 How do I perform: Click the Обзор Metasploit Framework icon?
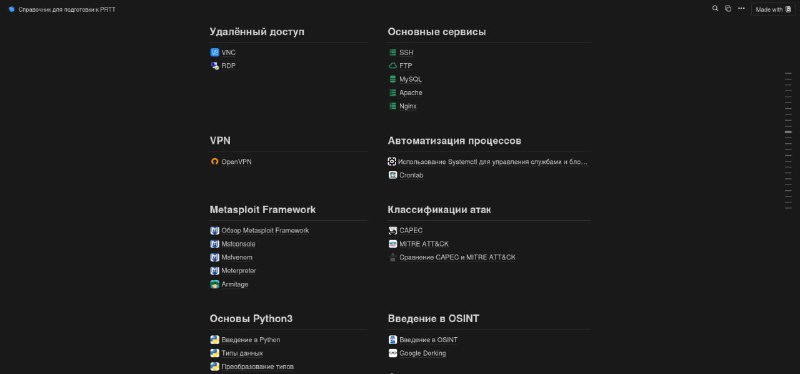tap(214, 231)
